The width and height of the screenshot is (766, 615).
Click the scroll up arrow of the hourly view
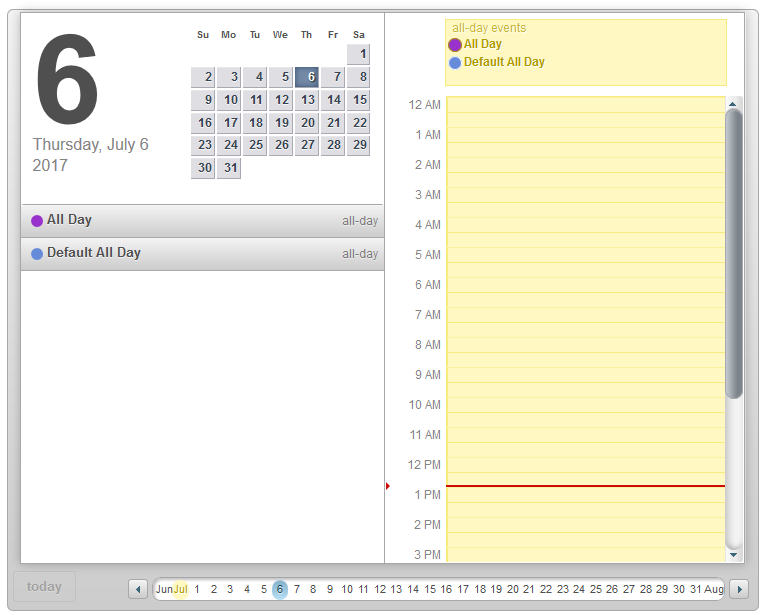tap(733, 104)
